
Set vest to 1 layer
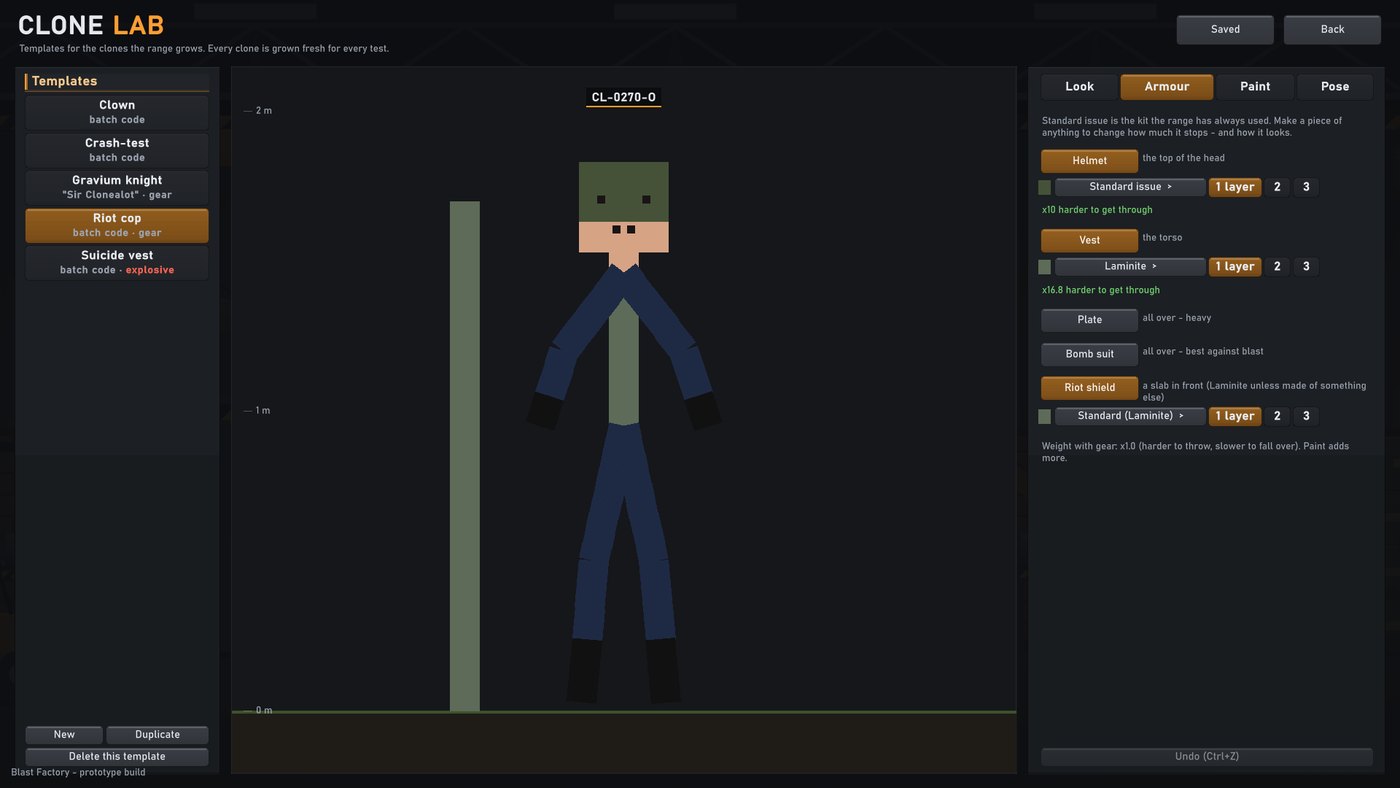point(1235,267)
